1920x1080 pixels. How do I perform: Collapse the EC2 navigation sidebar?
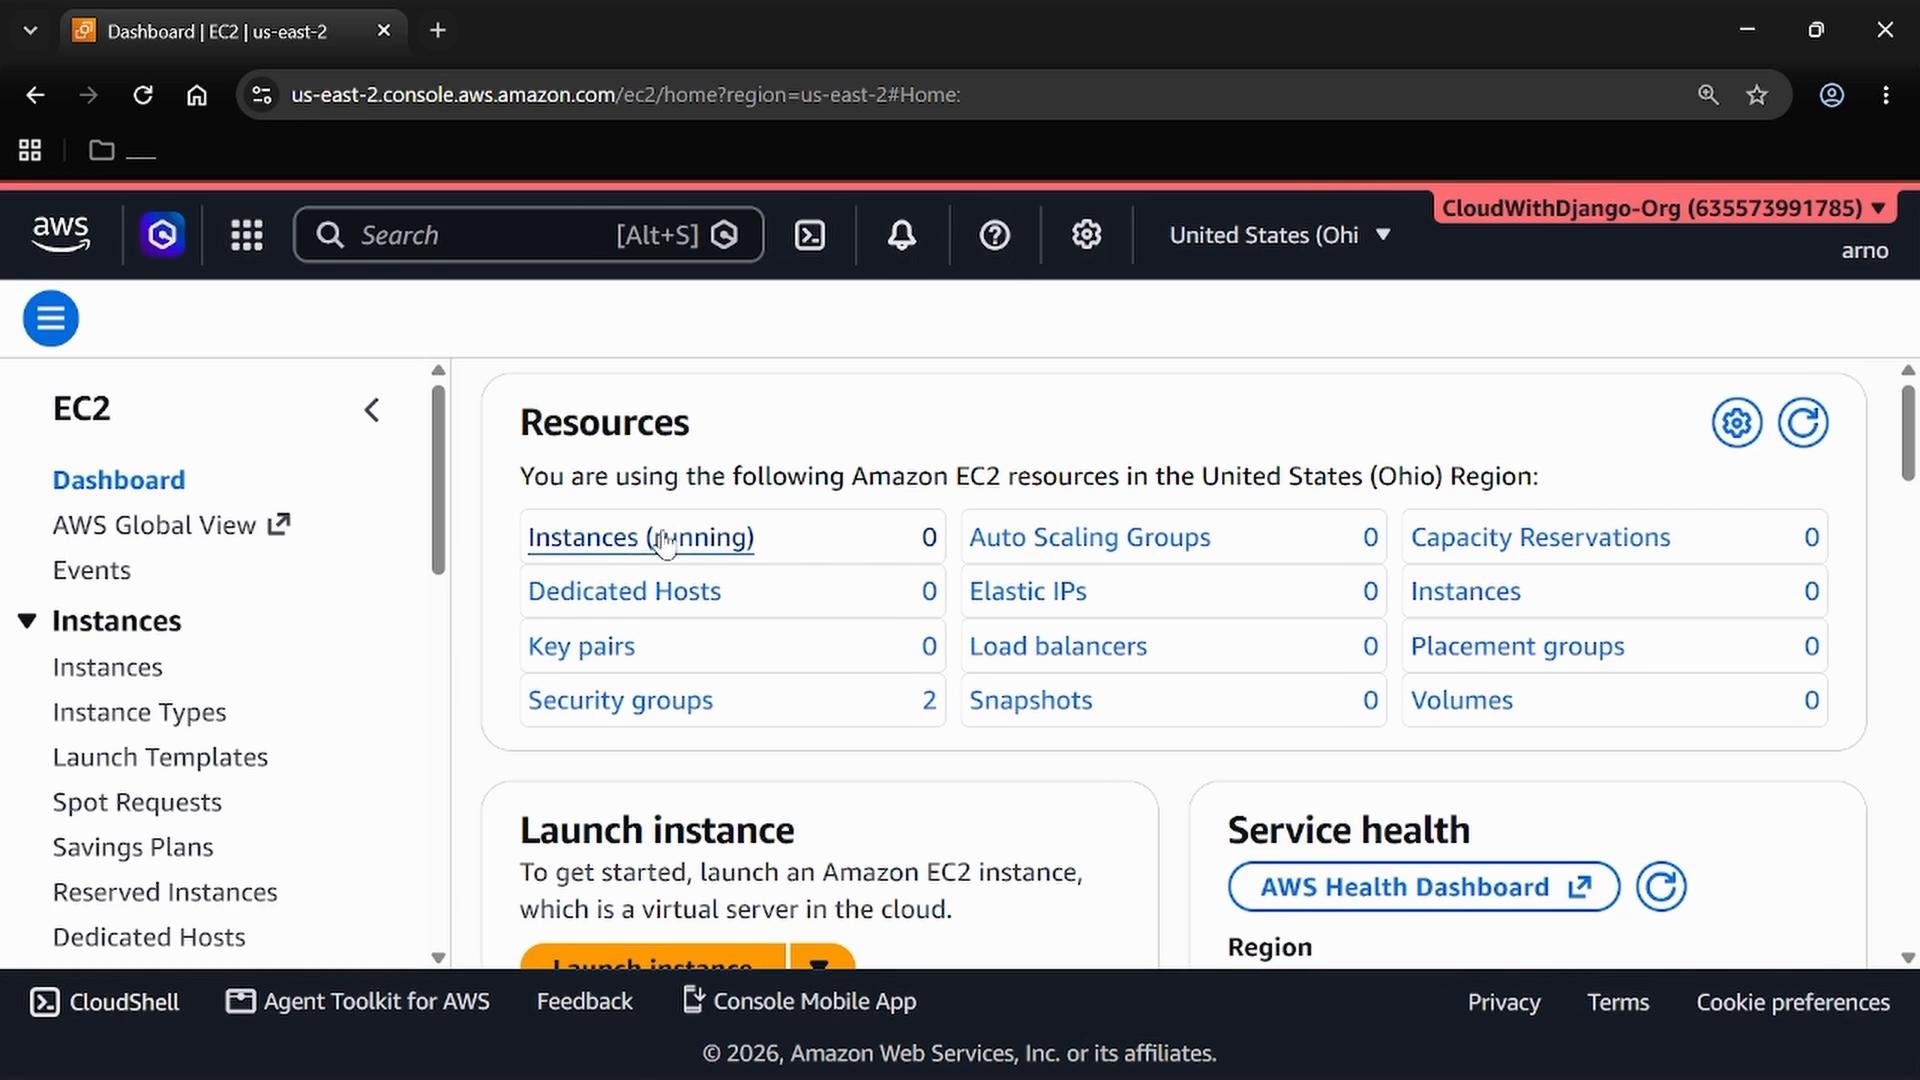371,410
